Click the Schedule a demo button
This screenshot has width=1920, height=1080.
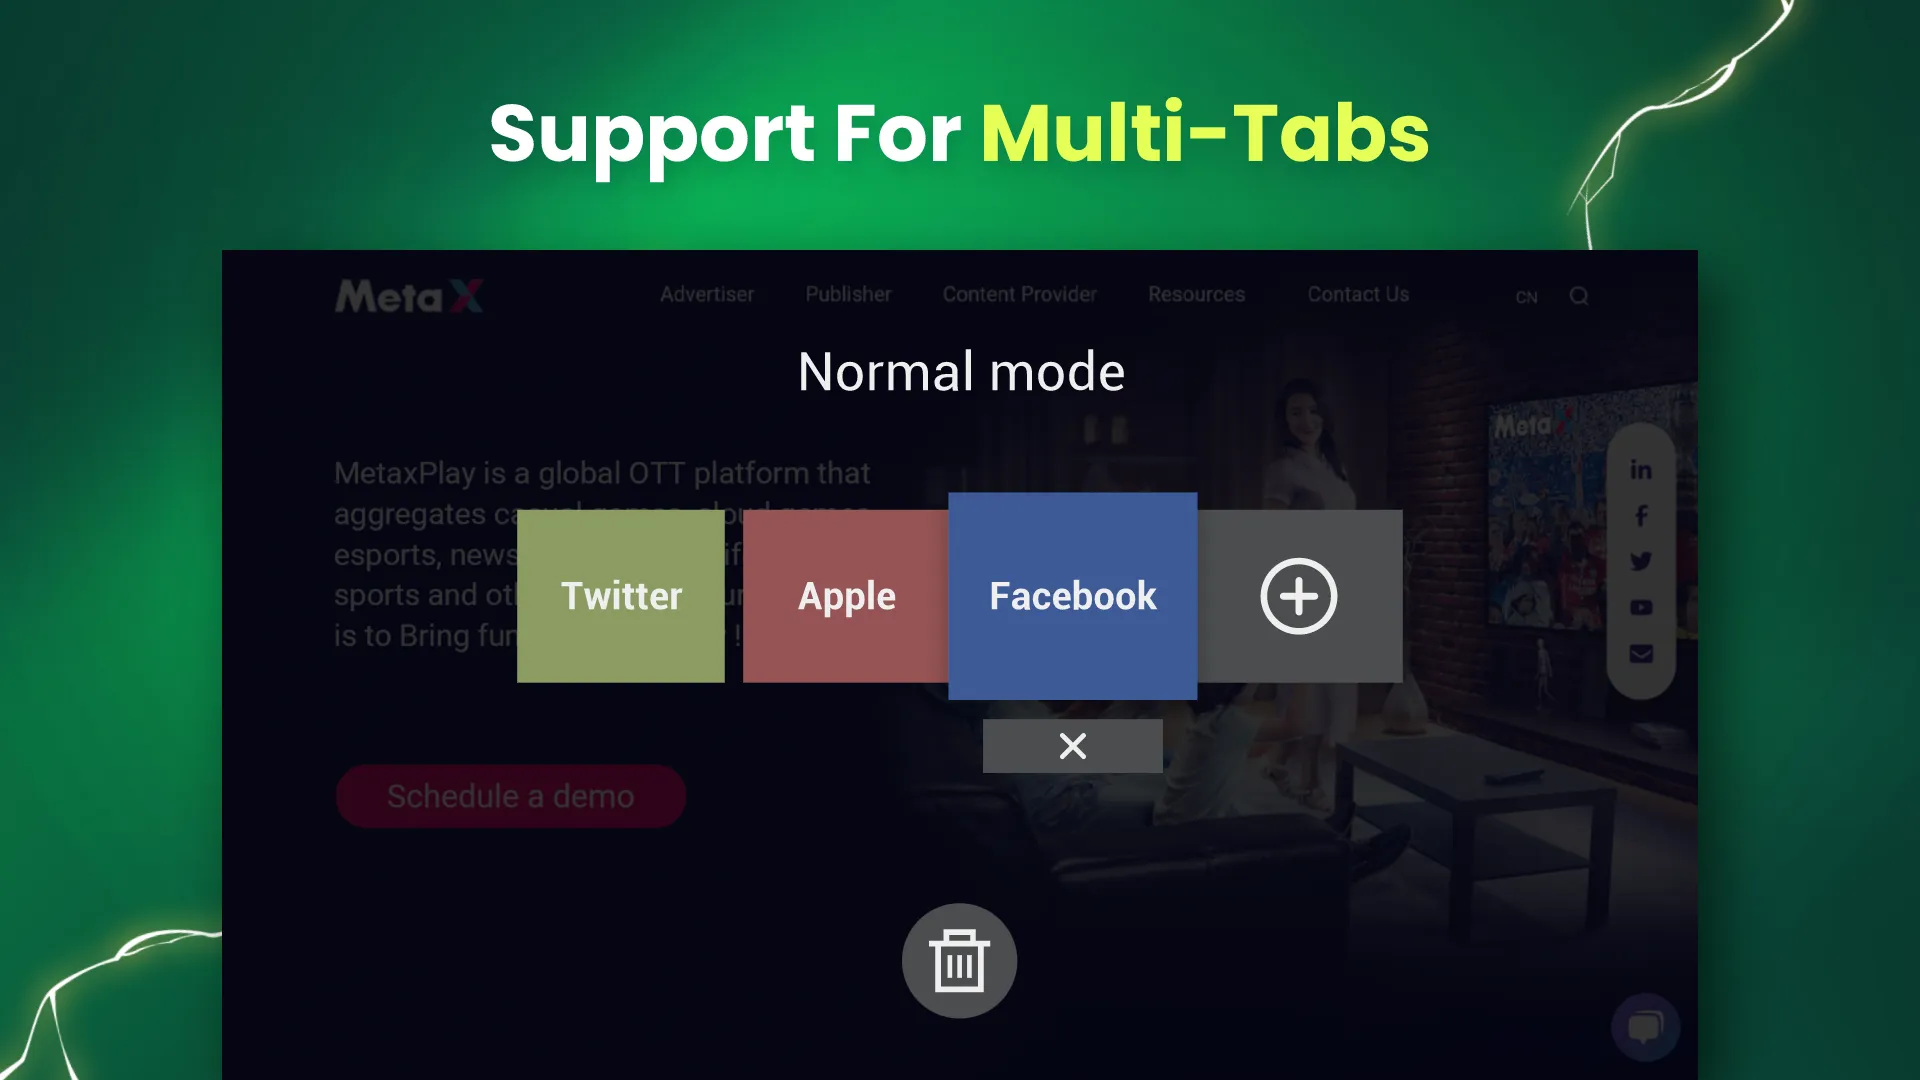[510, 795]
